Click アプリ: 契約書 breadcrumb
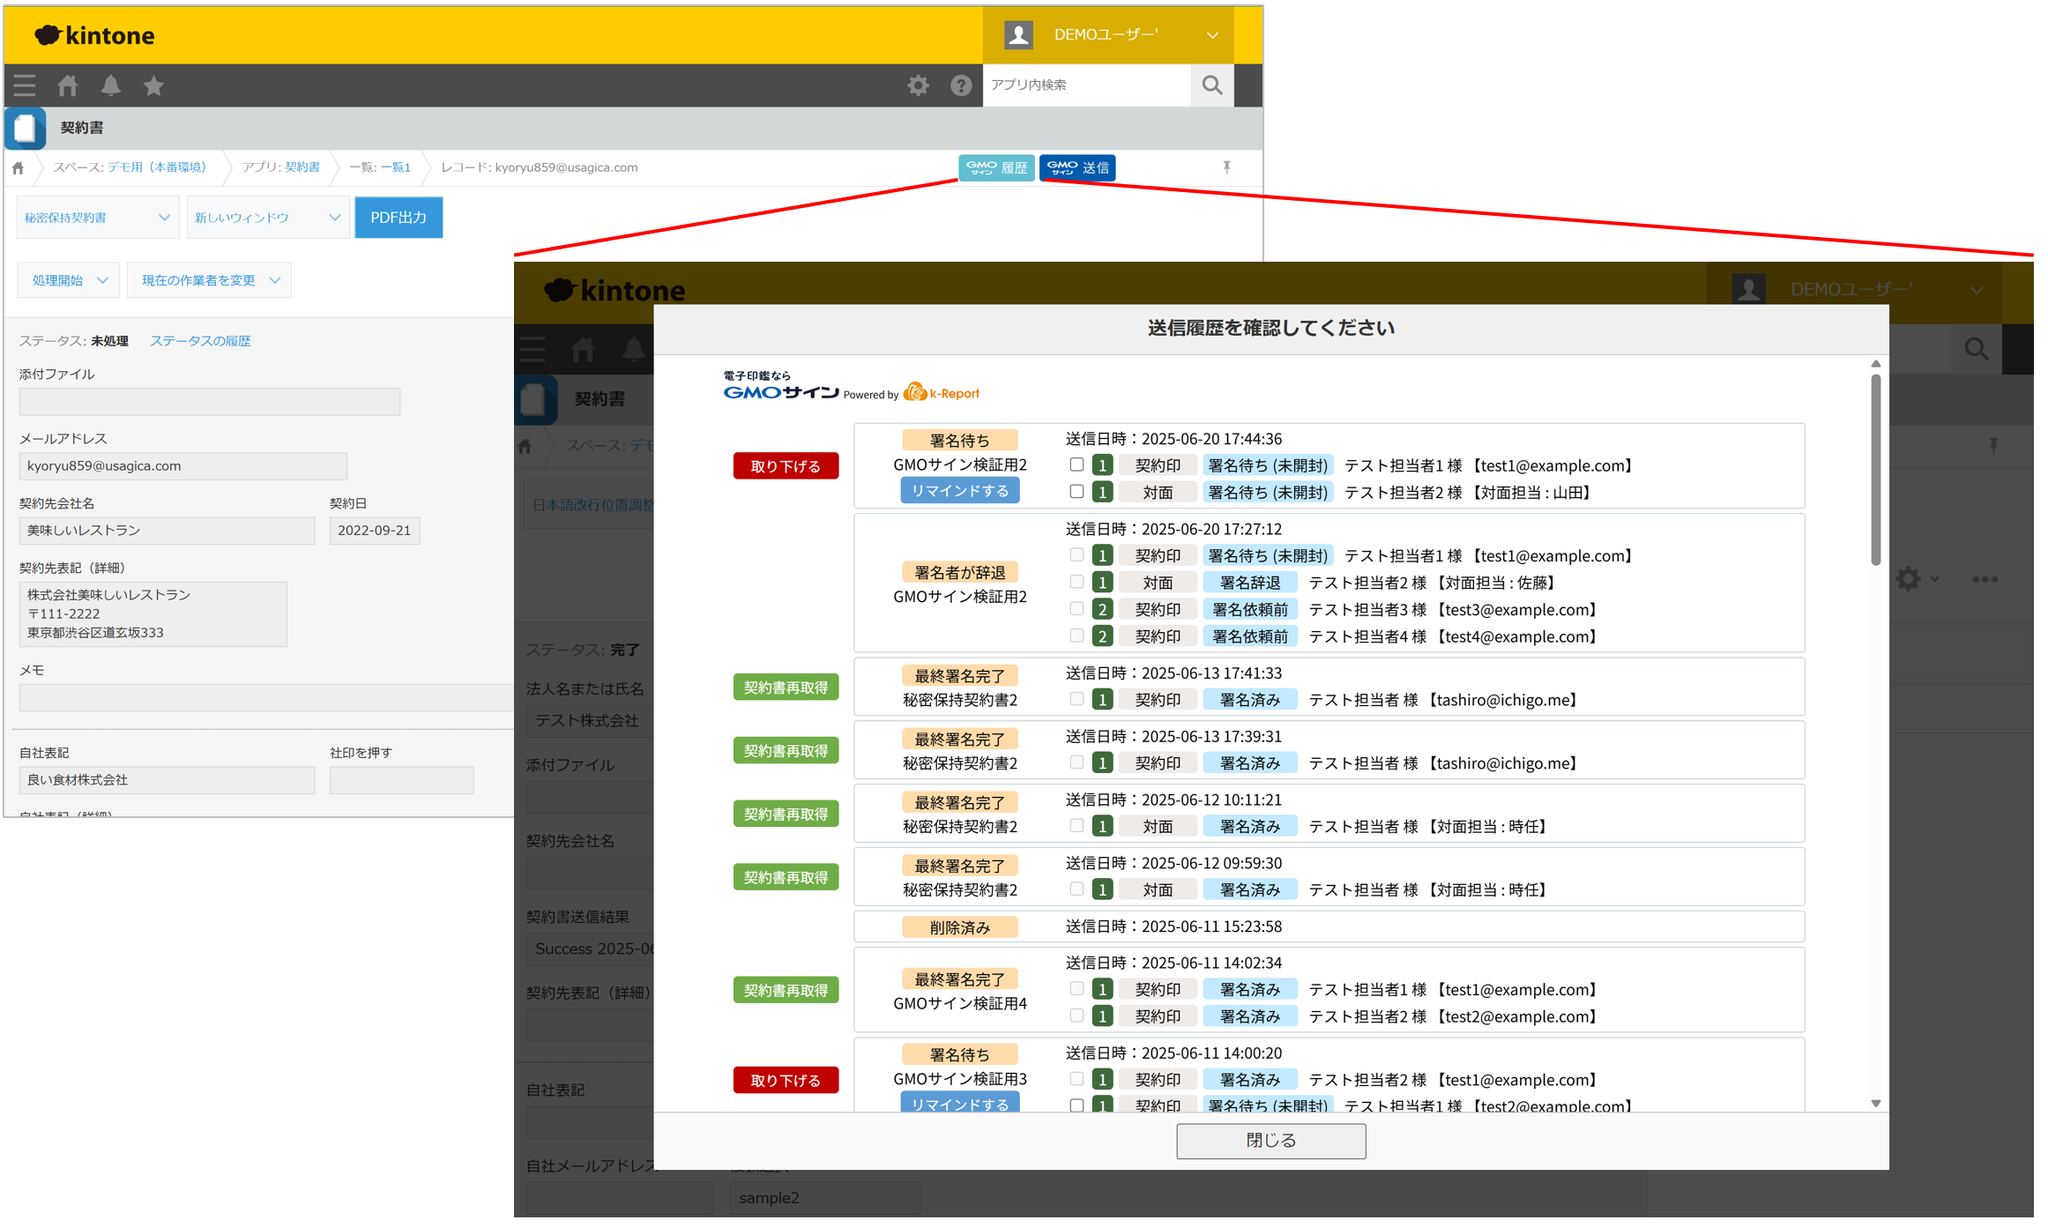The image size is (2048, 1227). pos(281,167)
